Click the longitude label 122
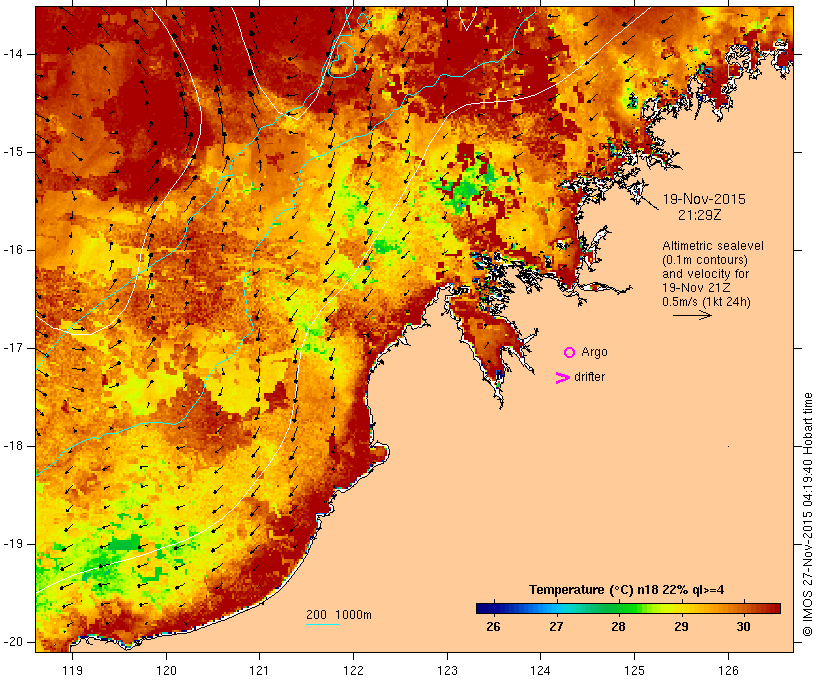Viewport: 820px width, 680px height. tap(354, 670)
